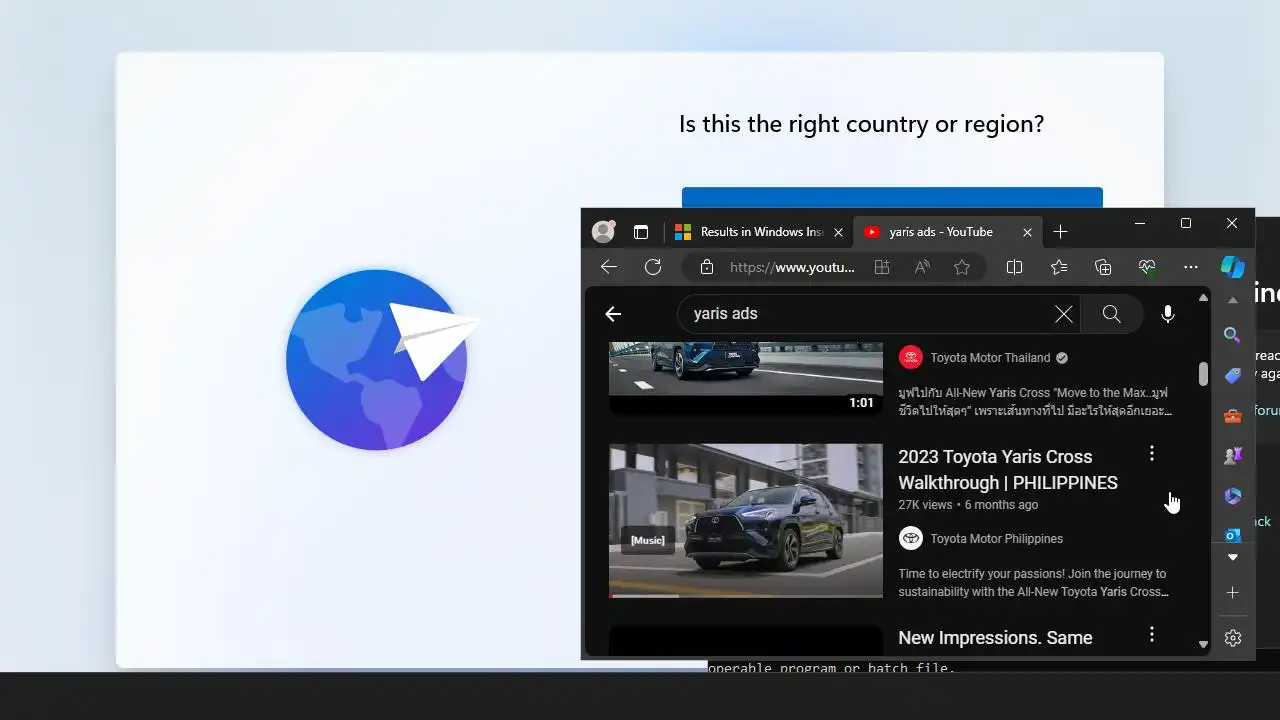The height and width of the screenshot is (720, 1280).
Task: Open New Impressions. Same video title
Action: pyautogui.click(x=995, y=638)
